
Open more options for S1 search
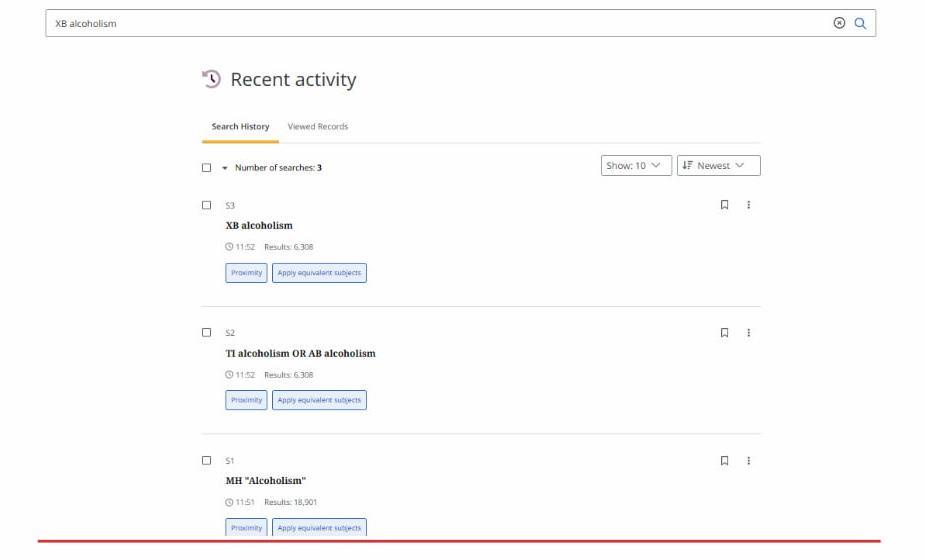tap(748, 461)
